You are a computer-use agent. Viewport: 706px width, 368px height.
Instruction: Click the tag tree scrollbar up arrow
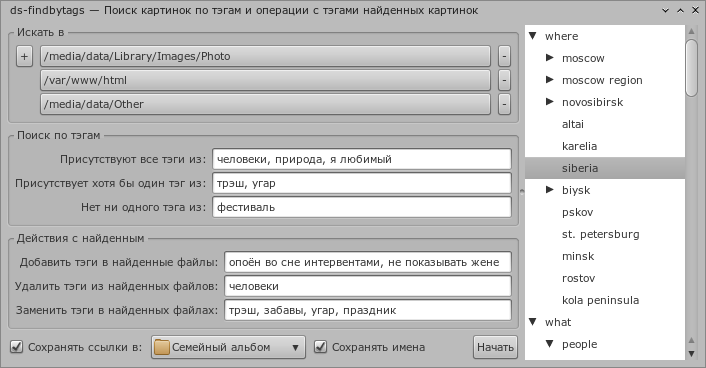coord(692,31)
